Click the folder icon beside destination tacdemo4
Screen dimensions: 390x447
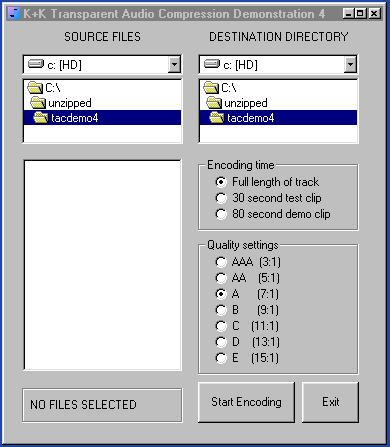pos(217,118)
